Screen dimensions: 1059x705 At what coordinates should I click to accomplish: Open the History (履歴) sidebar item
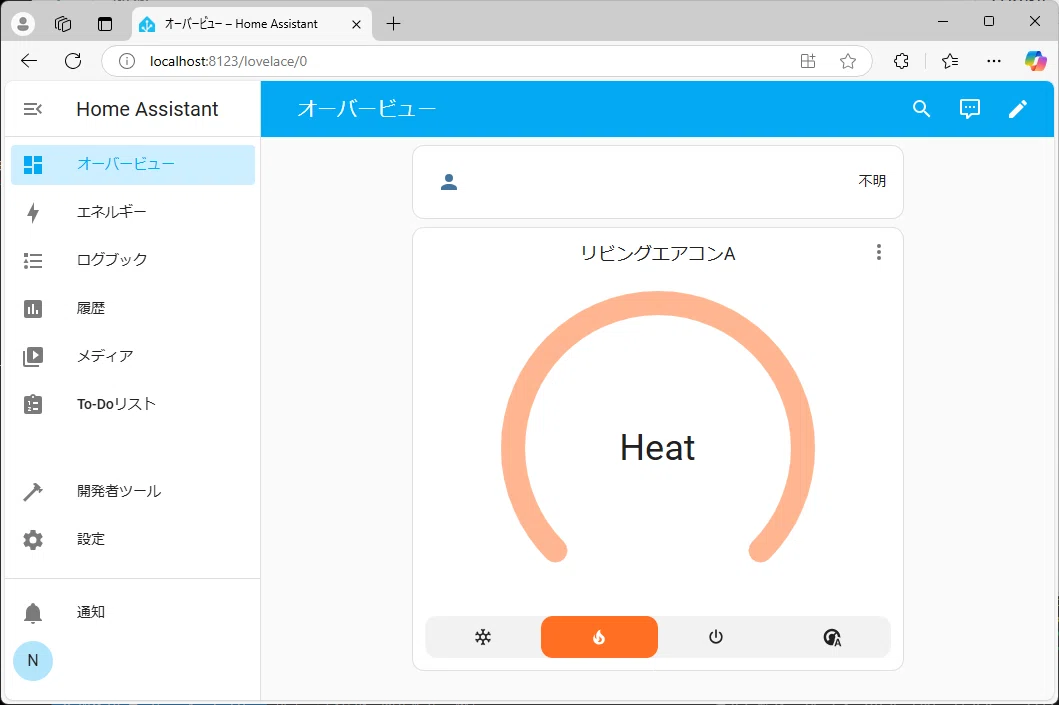pyautogui.click(x=133, y=309)
